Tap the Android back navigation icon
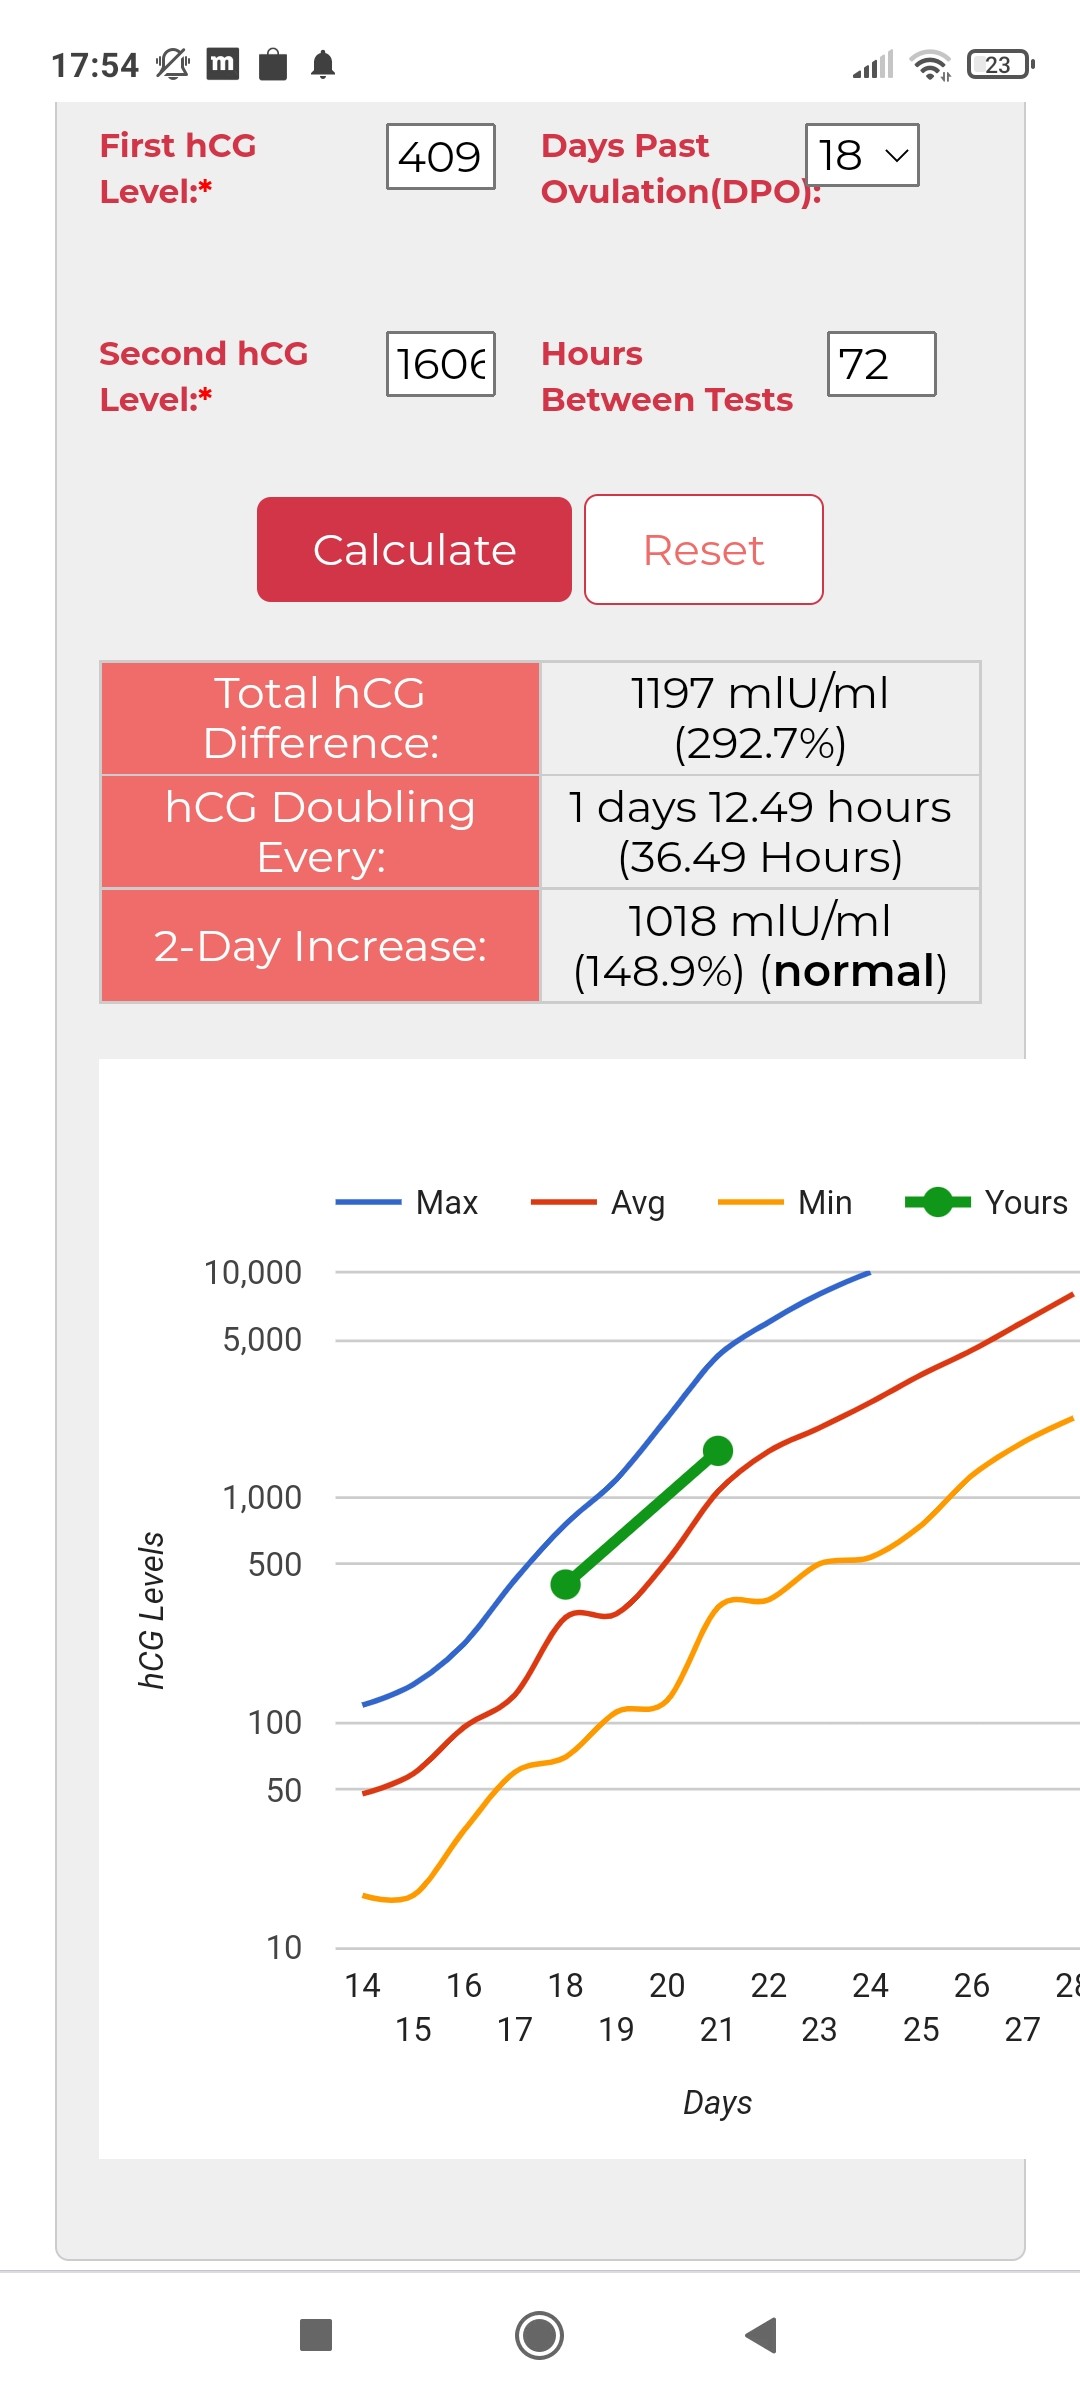 761,2335
